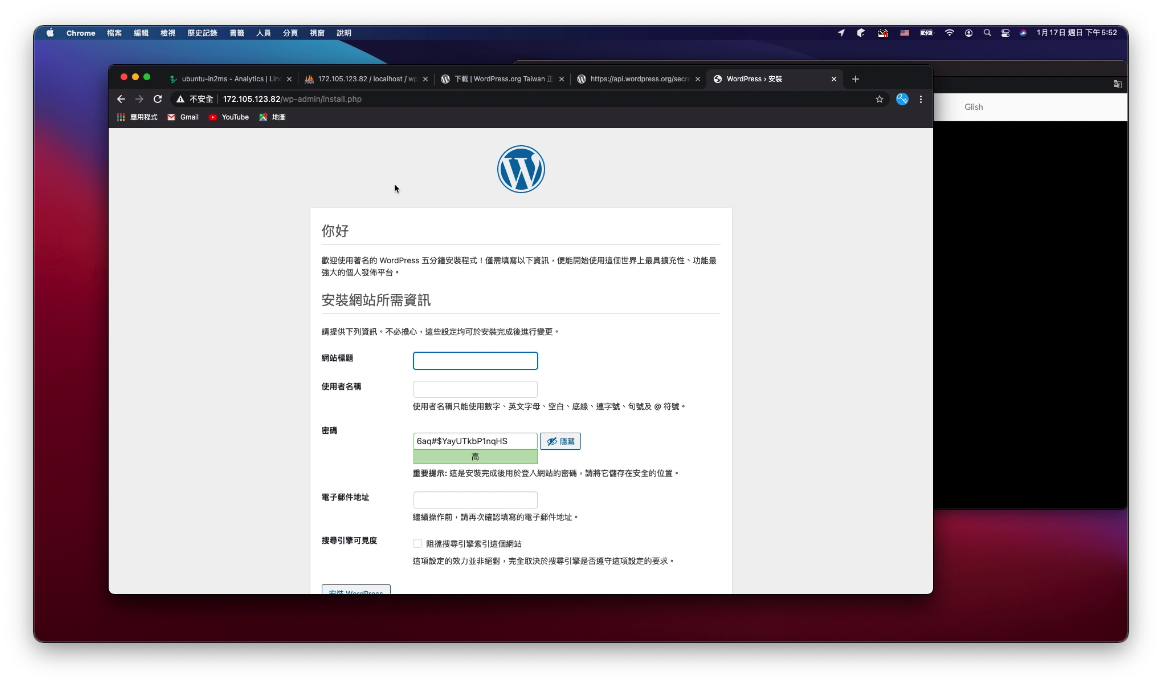Open the Apps grid bookmark icon
This screenshot has width=1162, height=684.
tap(121, 117)
